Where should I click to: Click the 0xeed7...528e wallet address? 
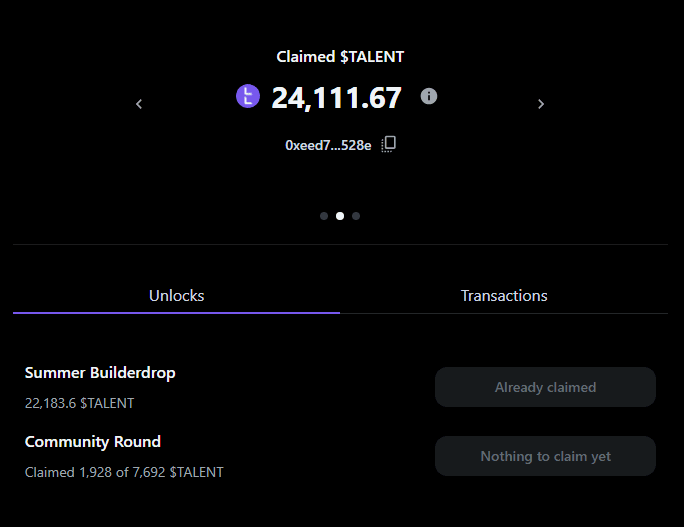pyautogui.click(x=328, y=145)
